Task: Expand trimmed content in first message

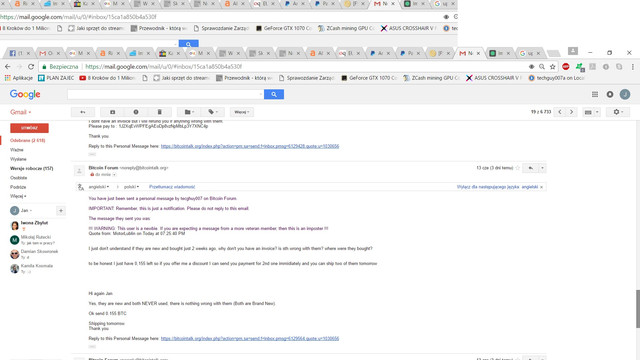Action: tap(92, 154)
